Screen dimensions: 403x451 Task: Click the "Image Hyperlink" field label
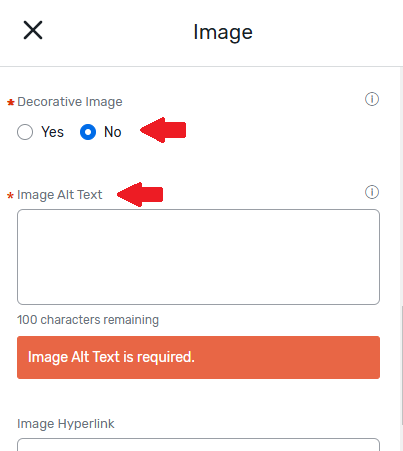pos(66,424)
